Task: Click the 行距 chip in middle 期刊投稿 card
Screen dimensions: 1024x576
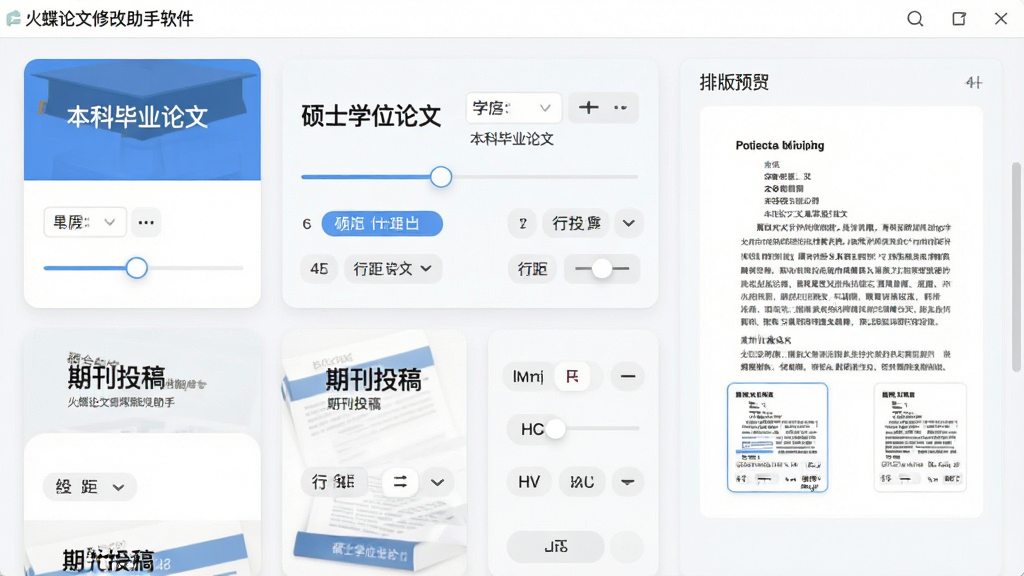Action: point(334,482)
